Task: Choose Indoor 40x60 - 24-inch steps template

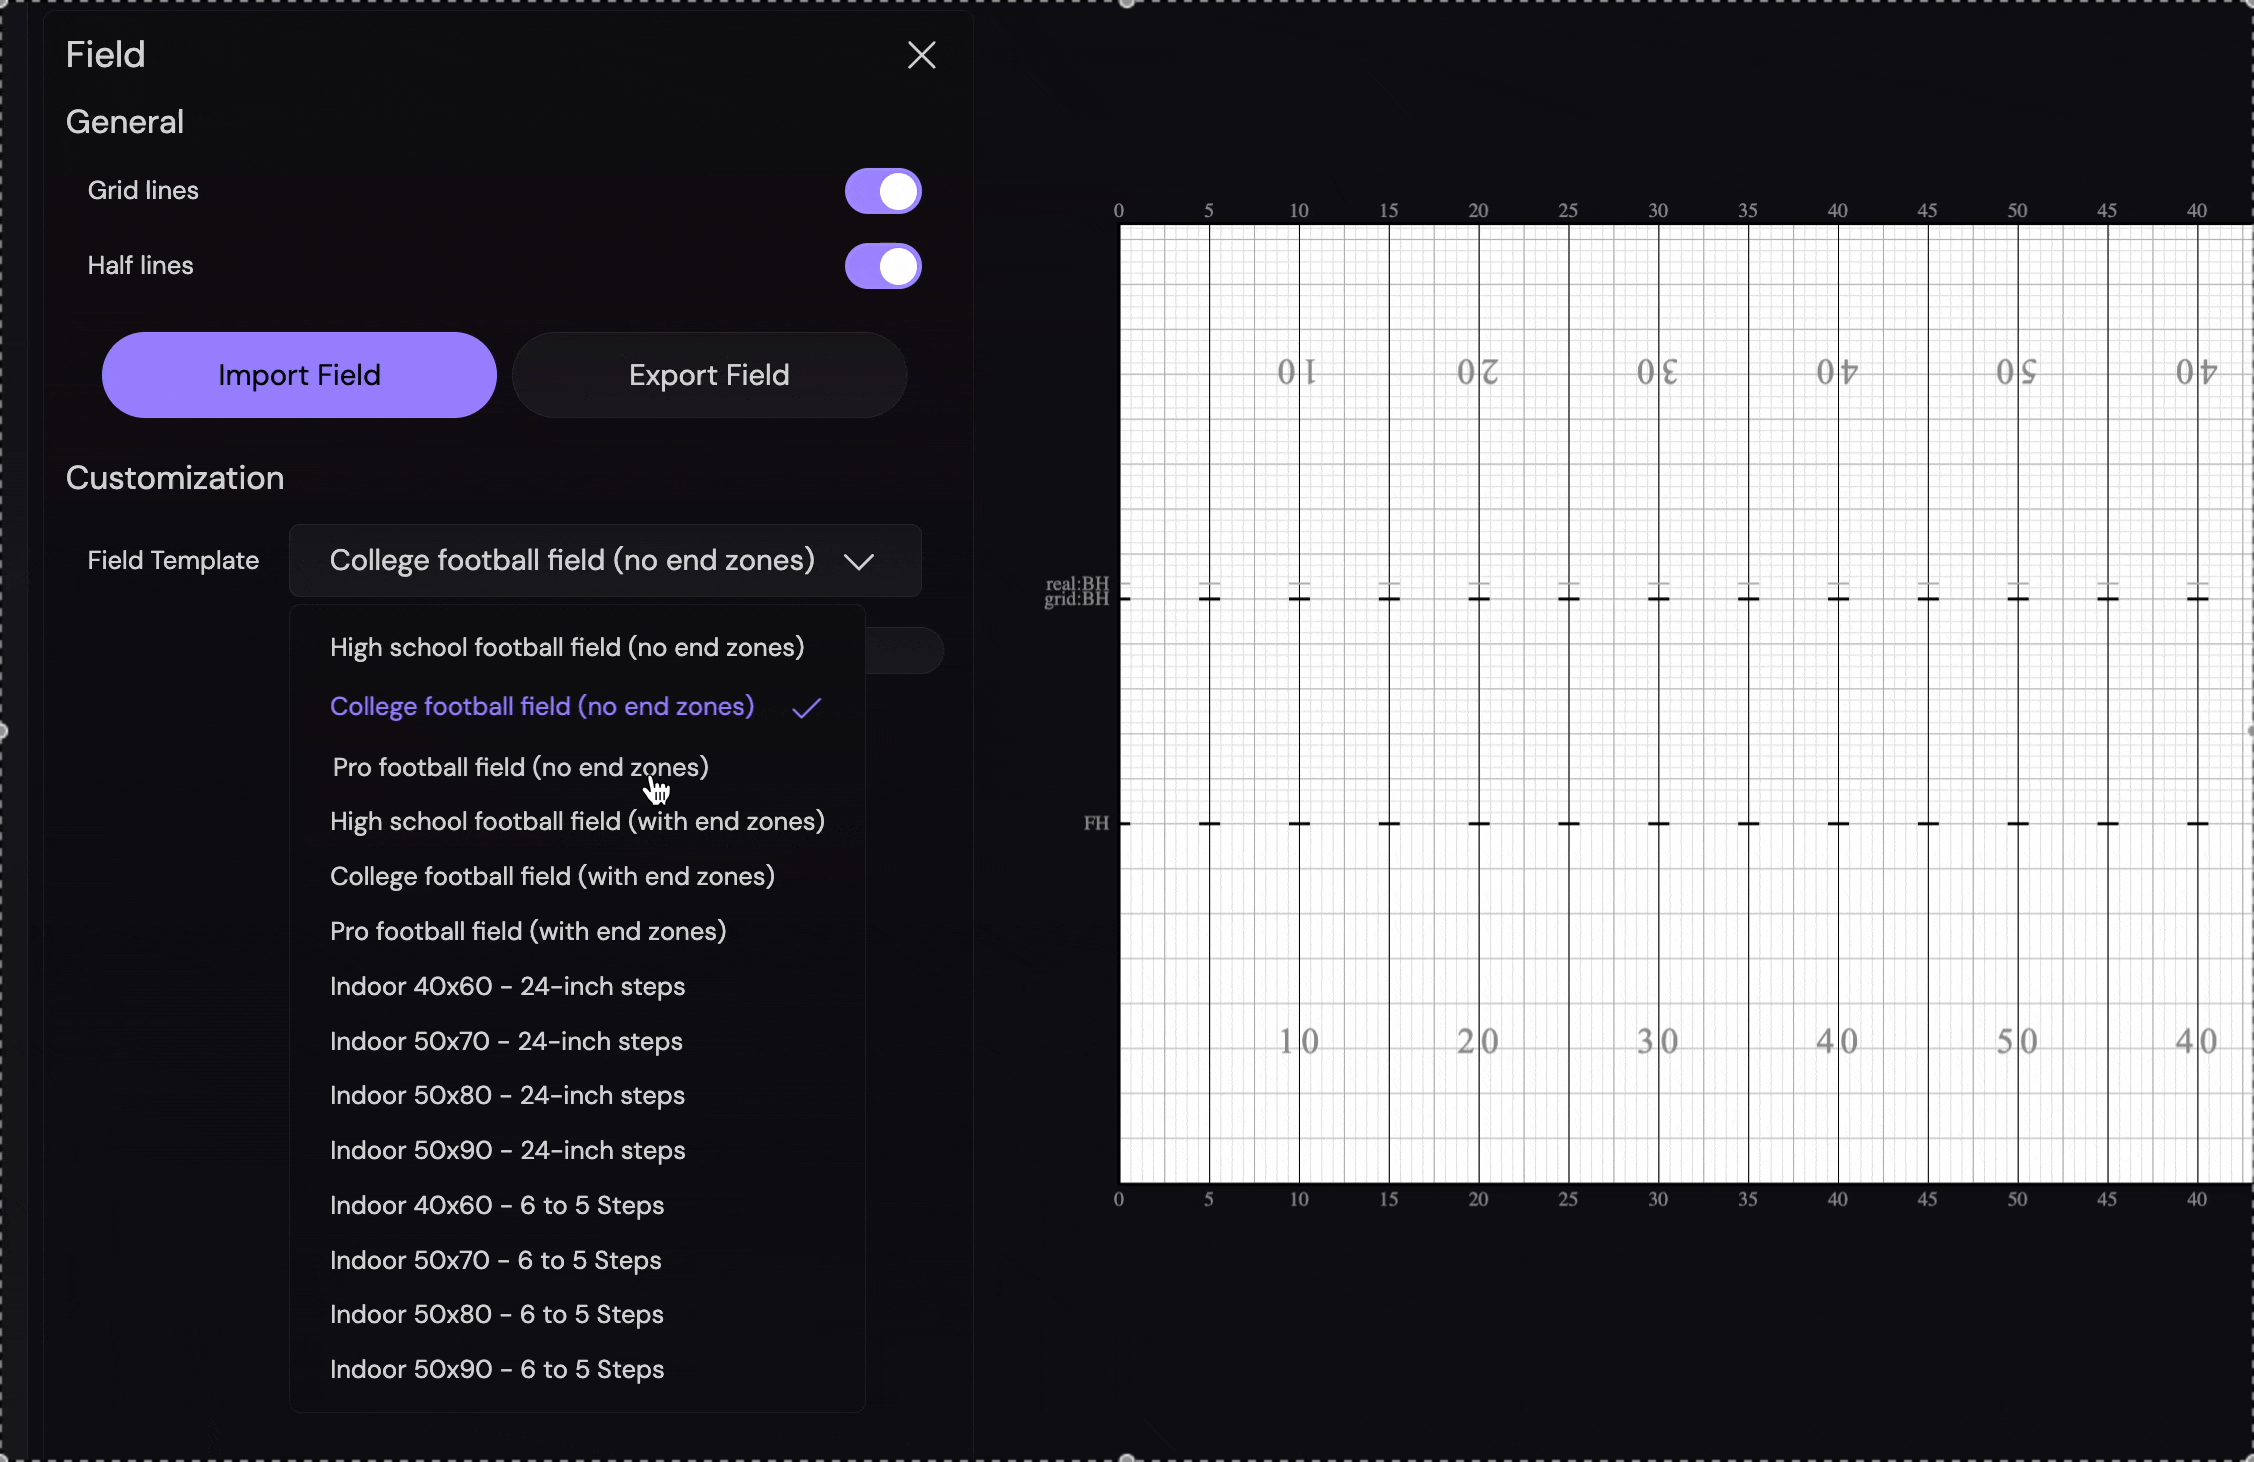Action: tap(507, 986)
